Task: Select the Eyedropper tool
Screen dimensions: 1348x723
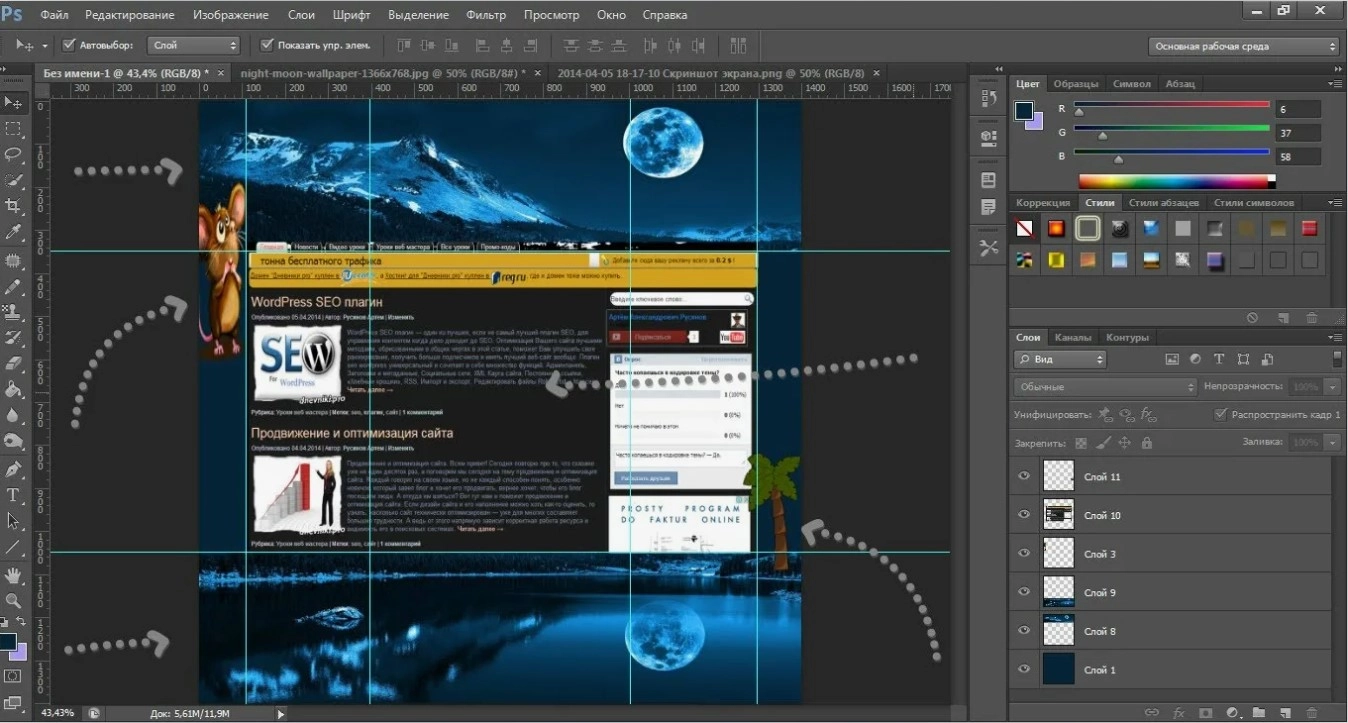Action: click(x=14, y=233)
